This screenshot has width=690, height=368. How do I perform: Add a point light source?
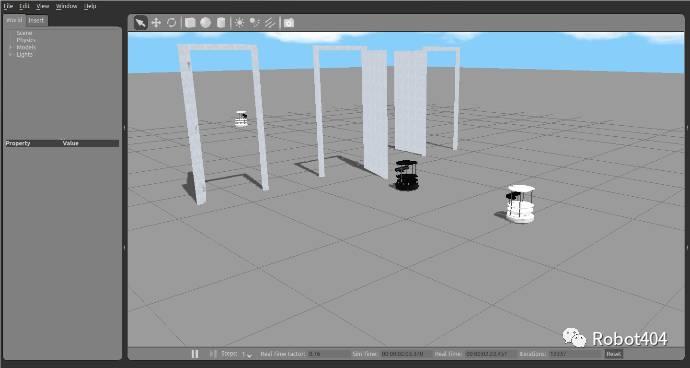[x=239, y=23]
